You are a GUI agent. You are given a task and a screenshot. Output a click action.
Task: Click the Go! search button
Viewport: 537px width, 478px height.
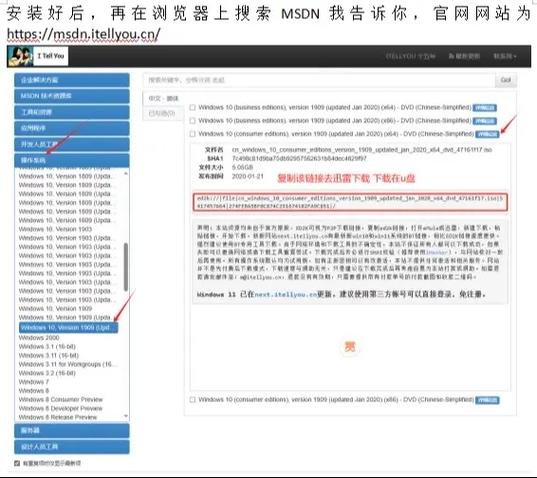(x=506, y=80)
